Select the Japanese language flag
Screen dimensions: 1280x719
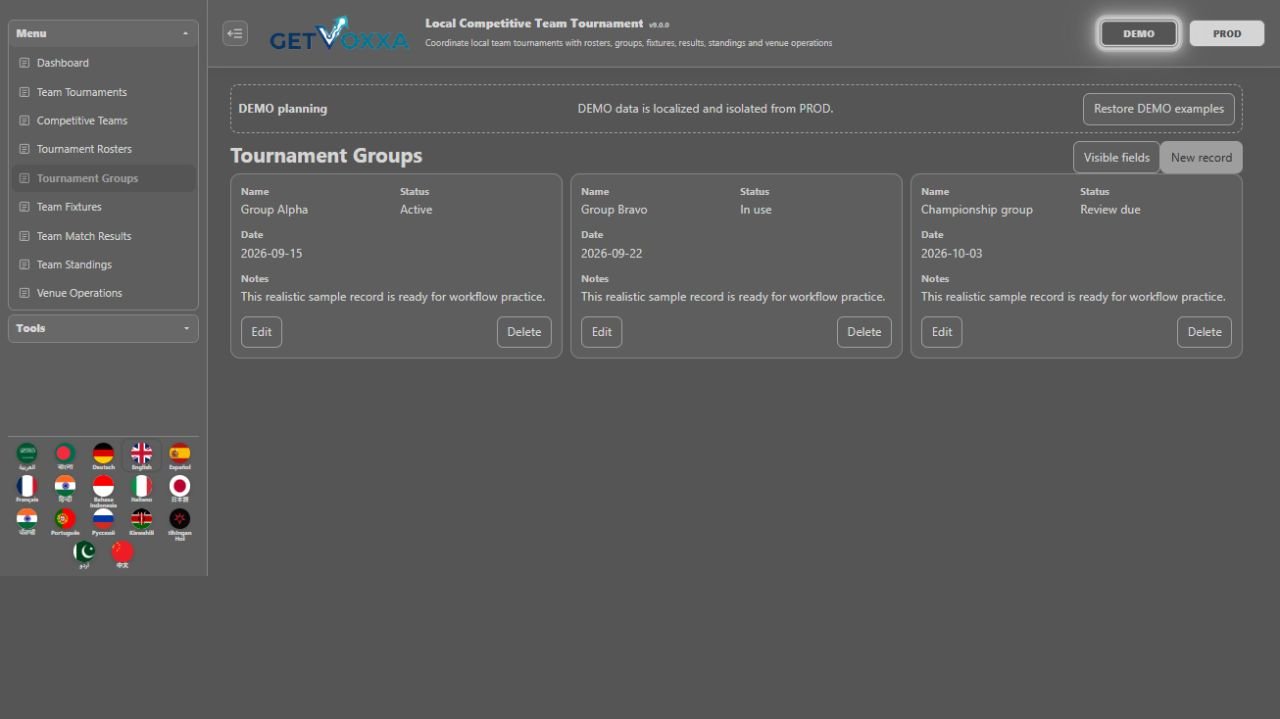(180, 487)
